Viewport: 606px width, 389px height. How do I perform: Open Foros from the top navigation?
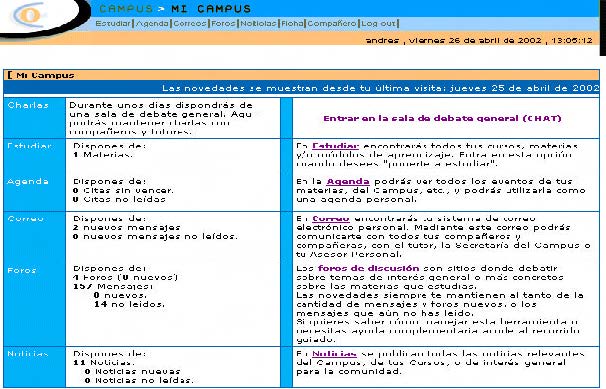pyautogui.click(x=223, y=24)
